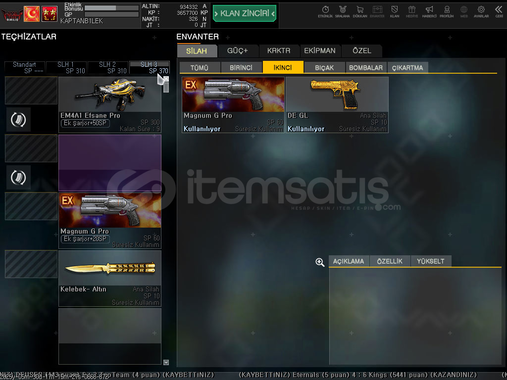Select the SLH 2 loadout slot
The image size is (507, 380).
pyautogui.click(x=108, y=68)
